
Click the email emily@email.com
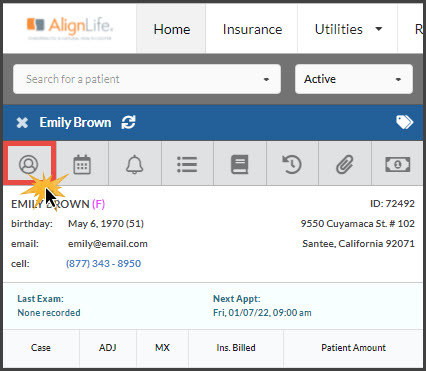click(108, 244)
